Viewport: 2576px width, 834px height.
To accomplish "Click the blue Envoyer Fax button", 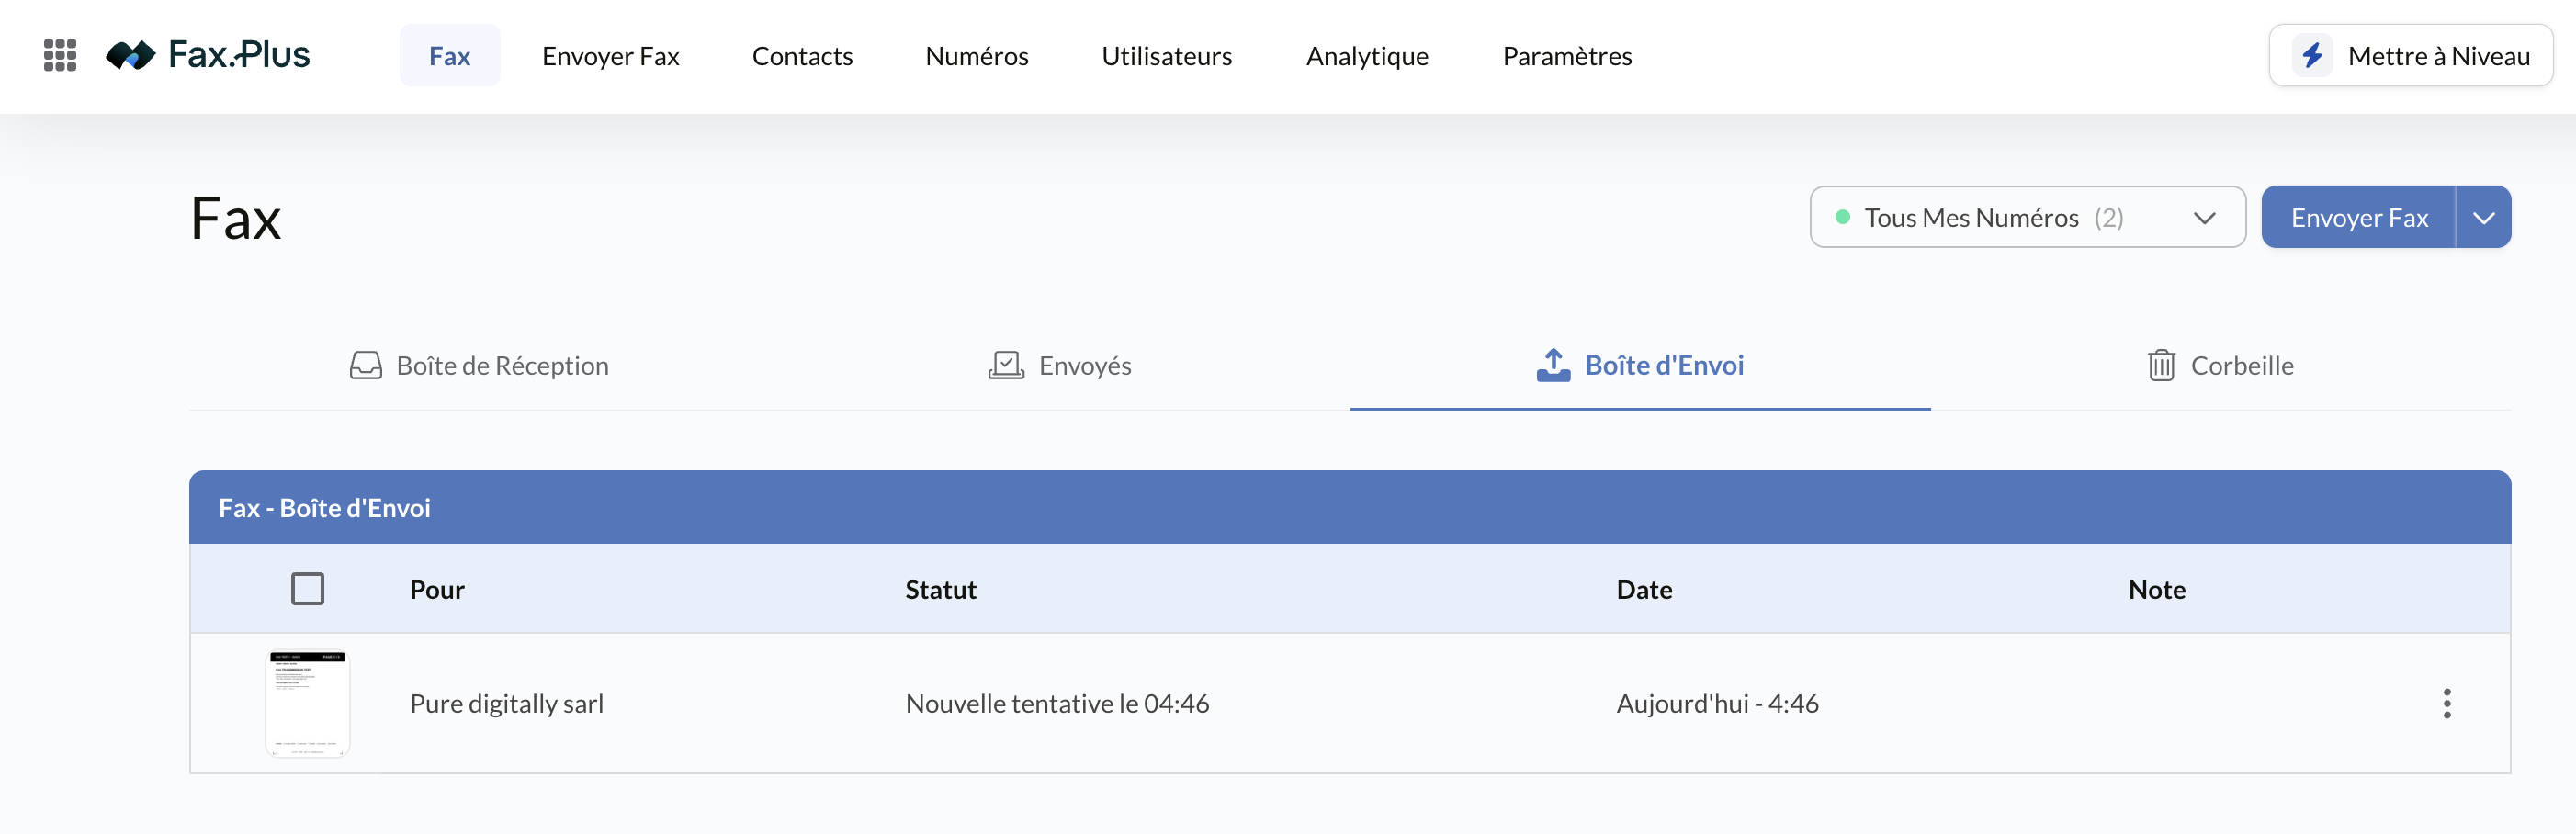I will (x=2358, y=217).
